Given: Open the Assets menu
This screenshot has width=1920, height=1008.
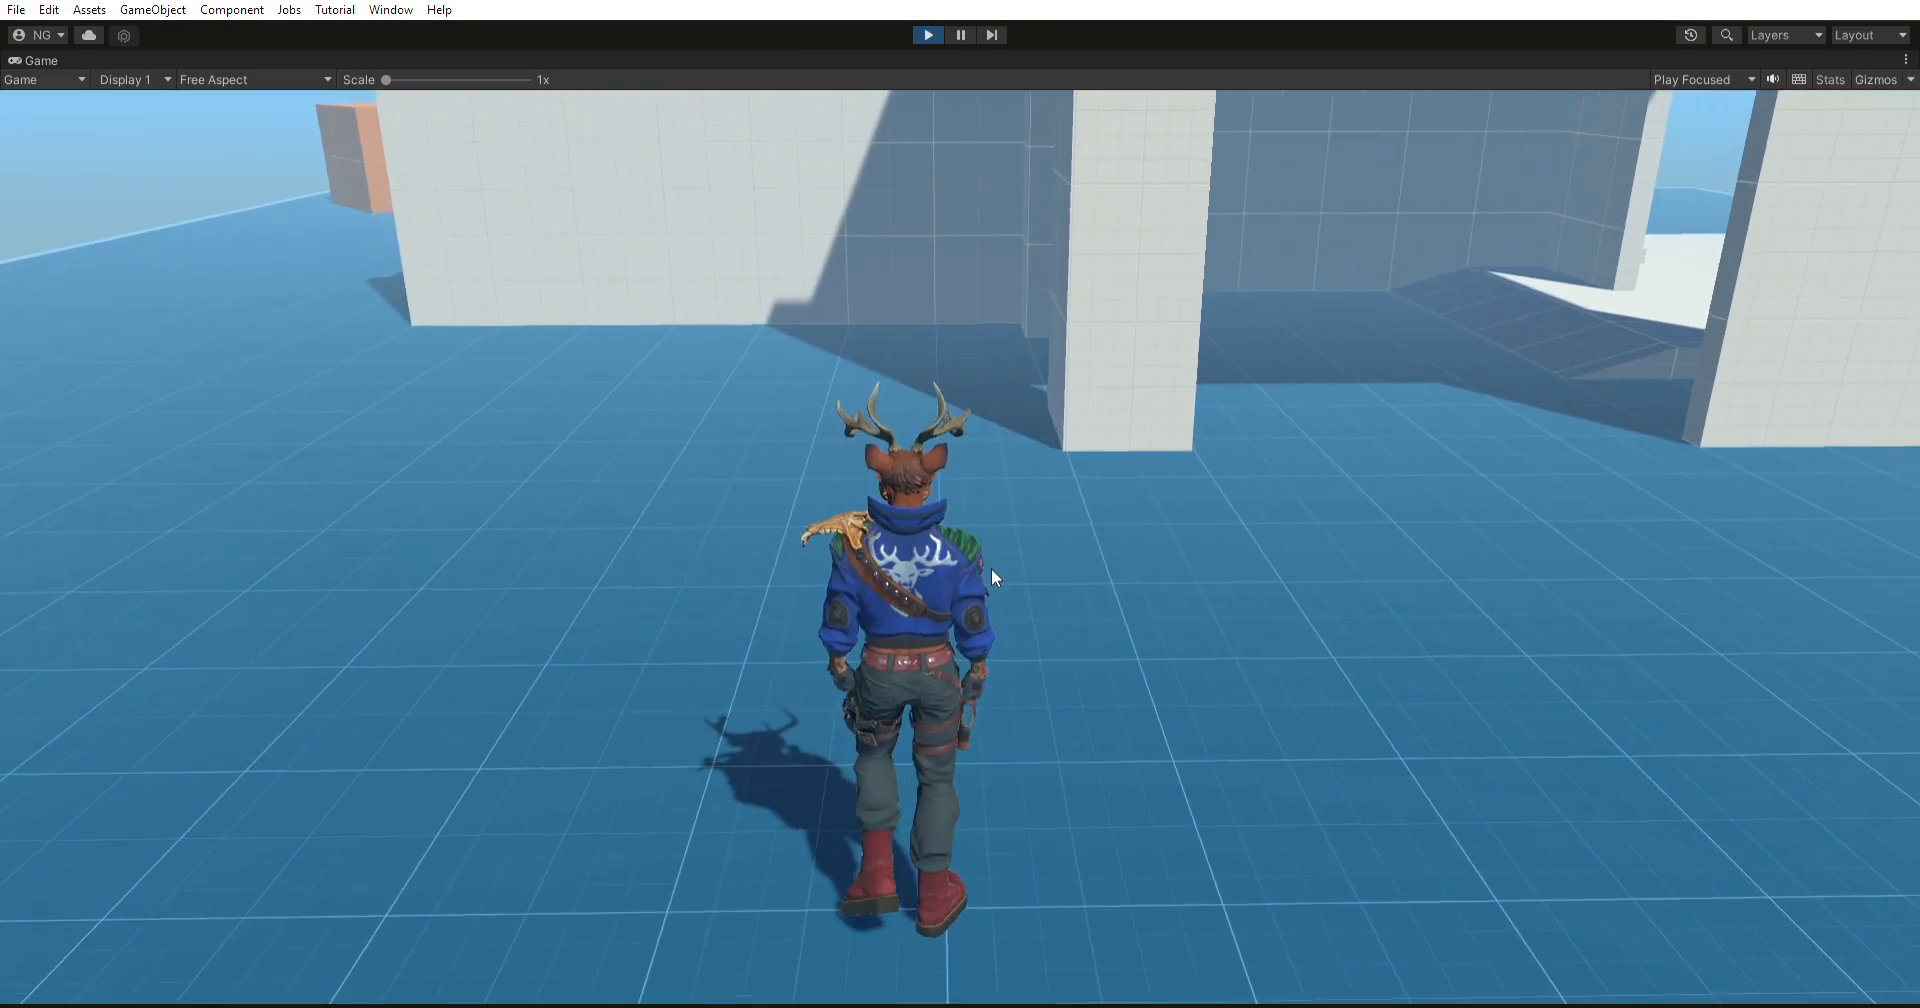Looking at the screenshot, I should point(89,10).
